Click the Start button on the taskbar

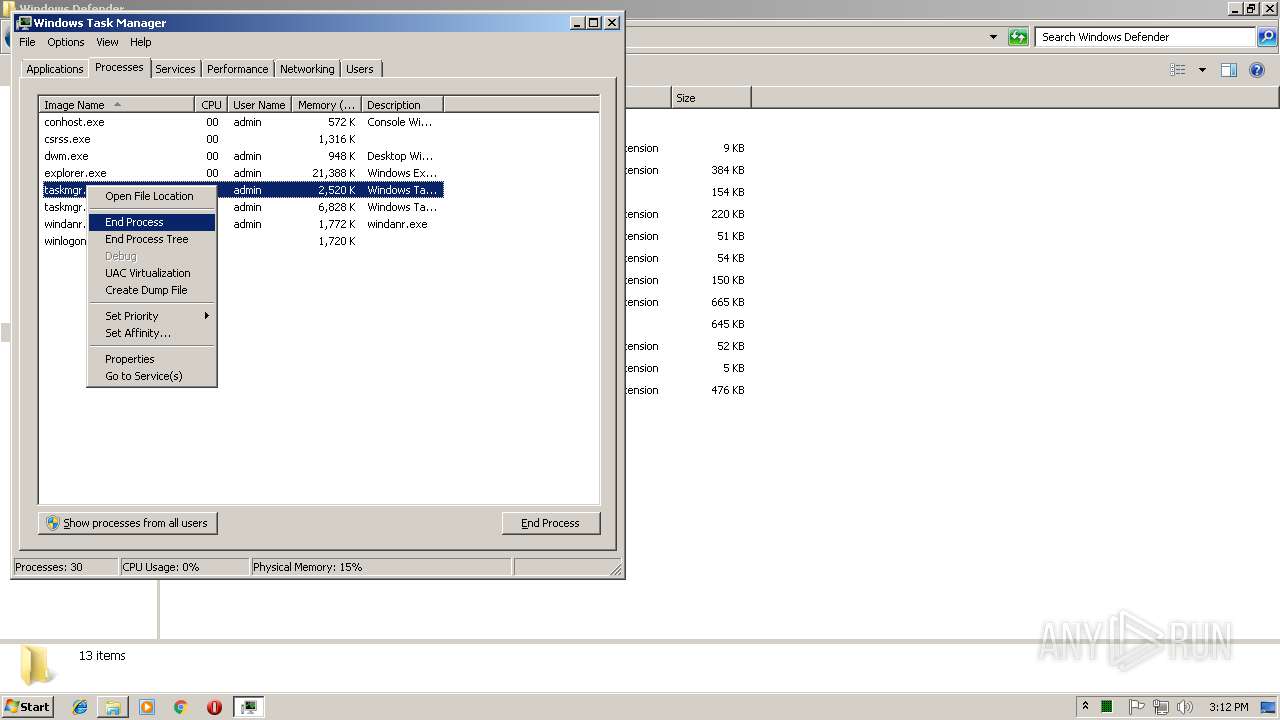(x=27, y=706)
